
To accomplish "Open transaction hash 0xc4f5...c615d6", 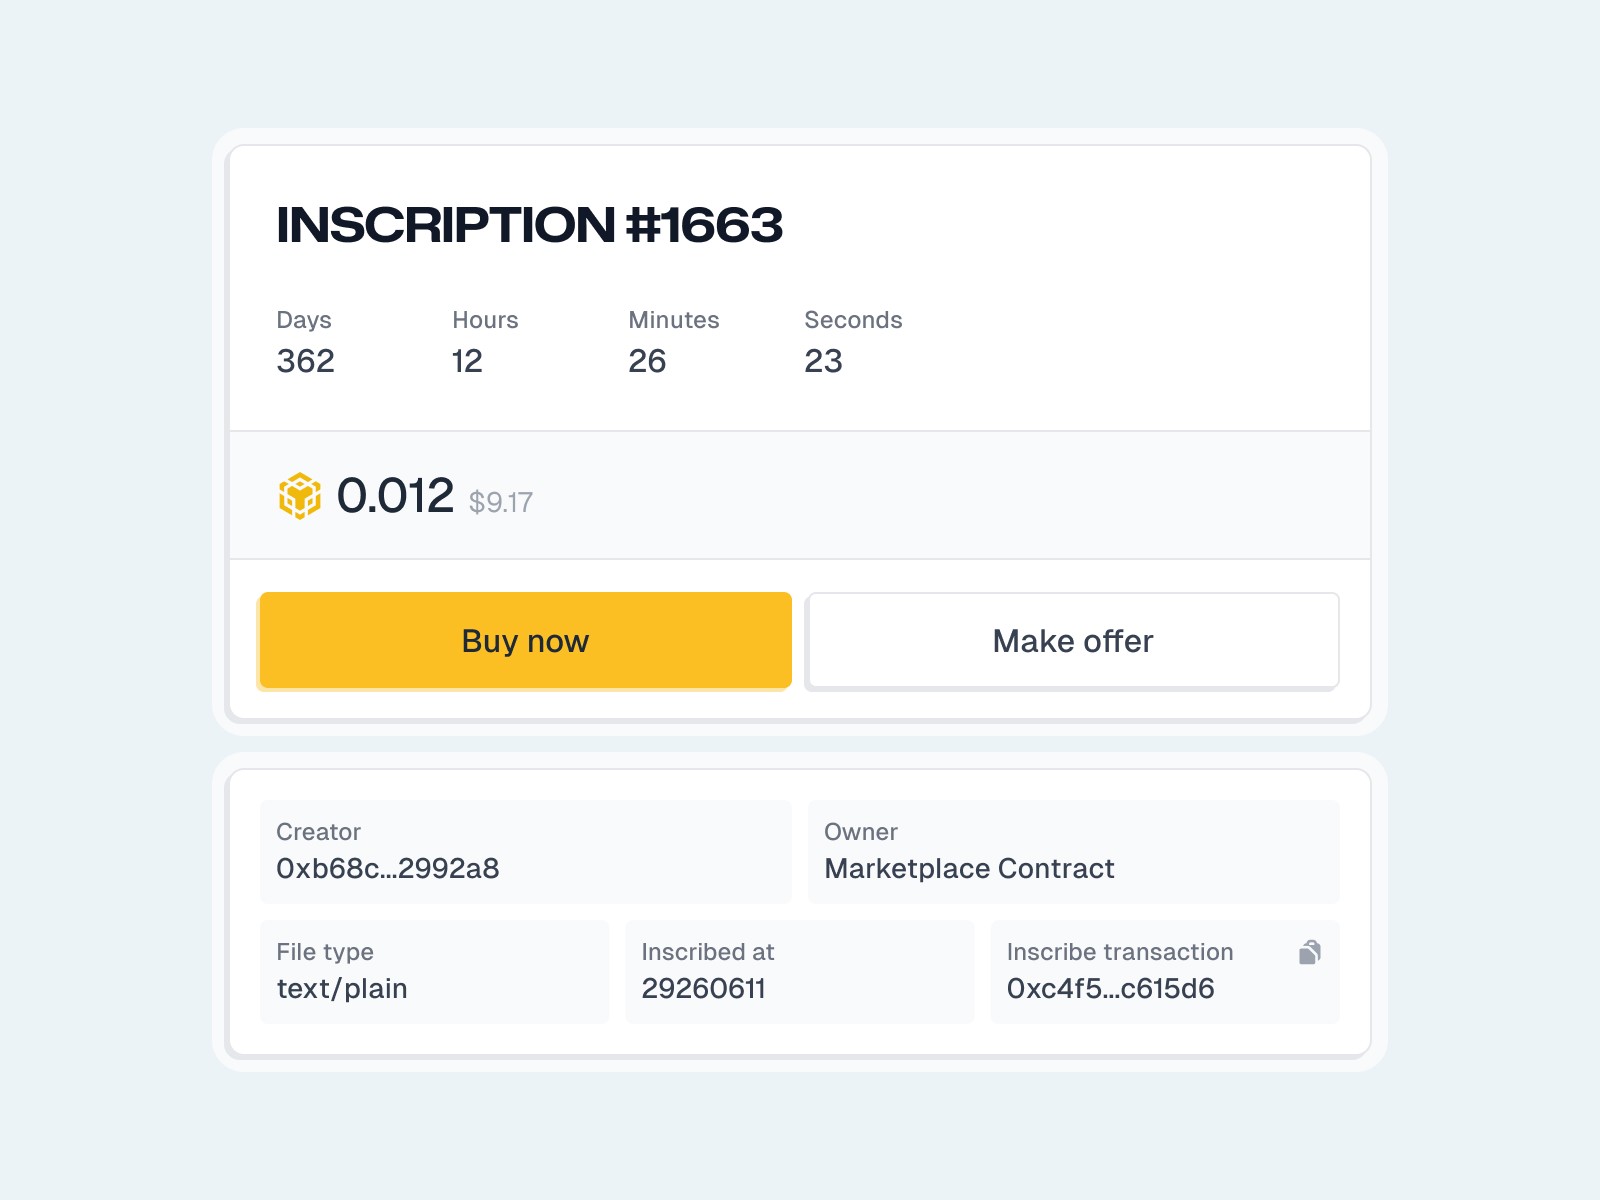I will point(1110,988).
